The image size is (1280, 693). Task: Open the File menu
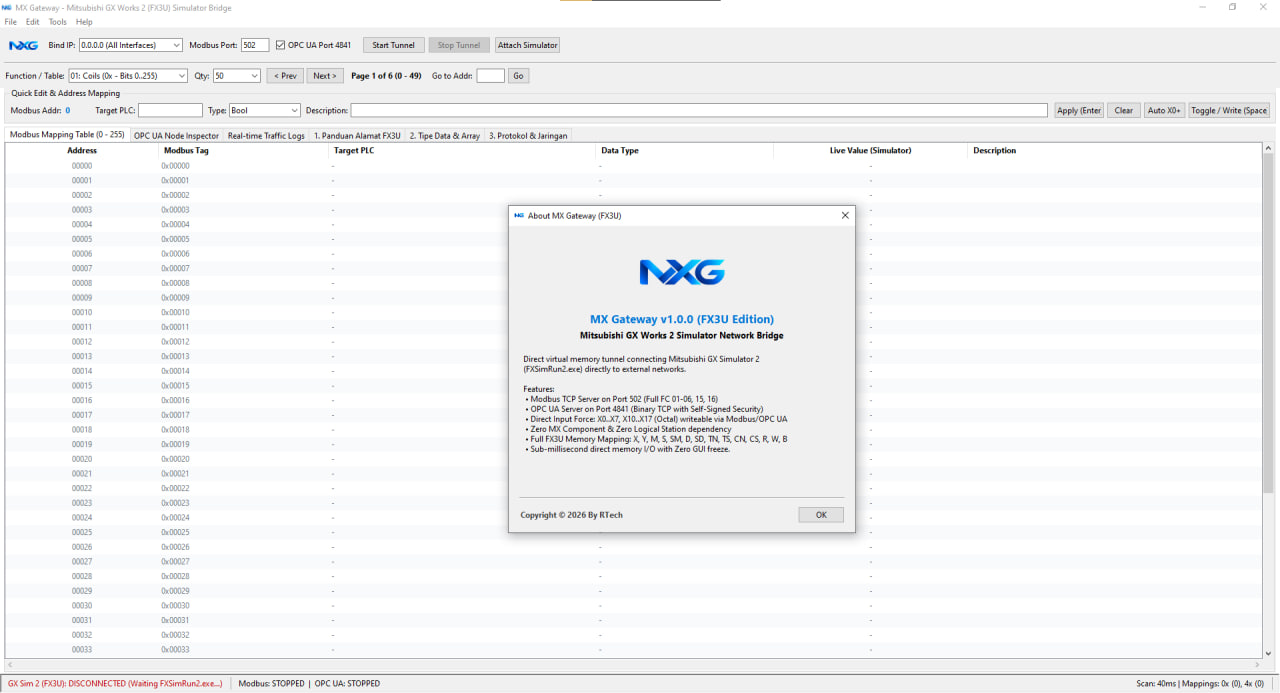coord(11,22)
